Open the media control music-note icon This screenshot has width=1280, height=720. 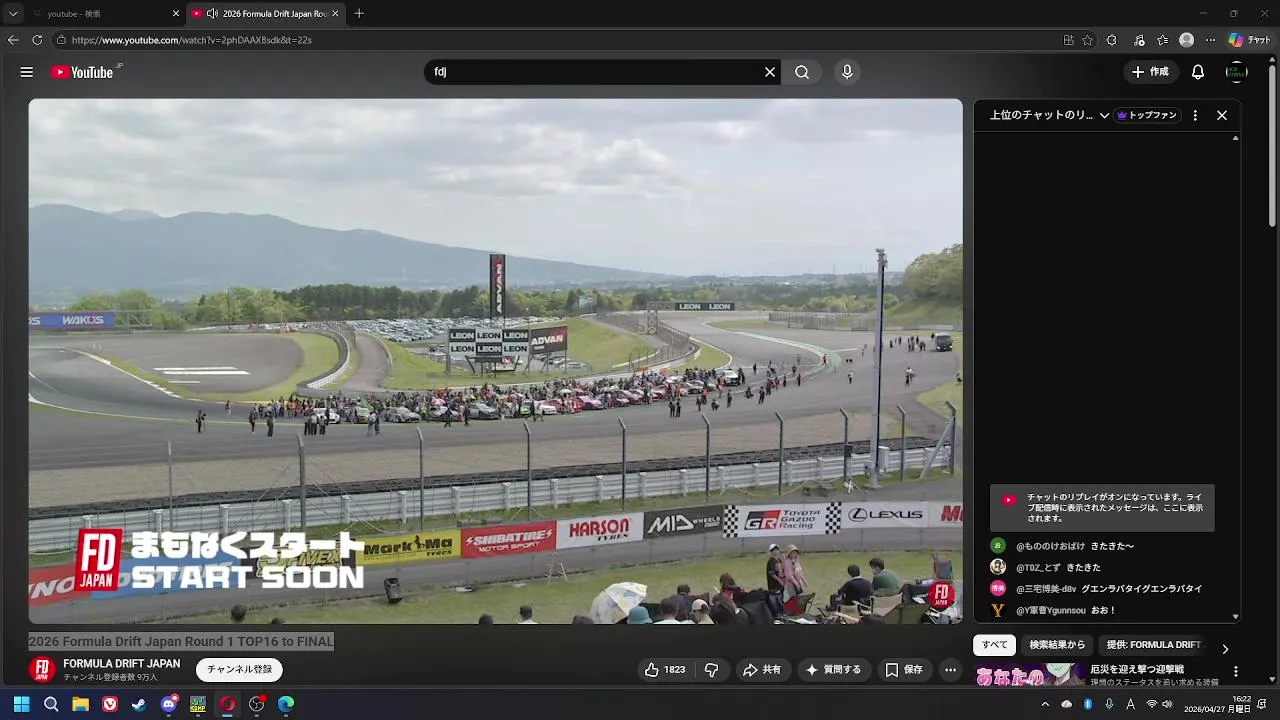coord(1139,40)
